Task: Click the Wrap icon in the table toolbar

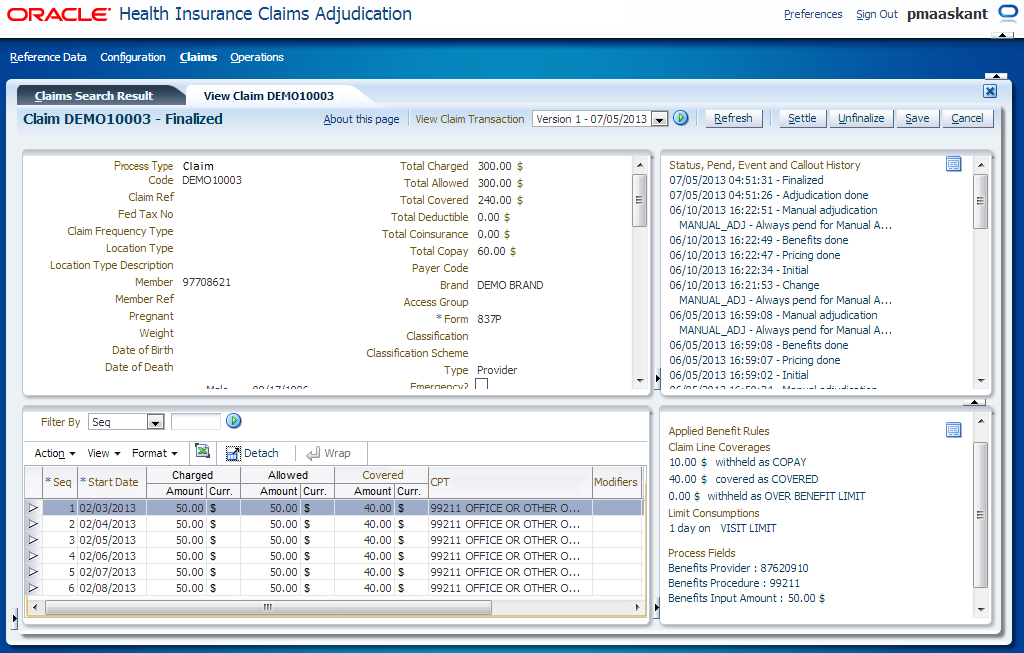Action: click(x=330, y=452)
